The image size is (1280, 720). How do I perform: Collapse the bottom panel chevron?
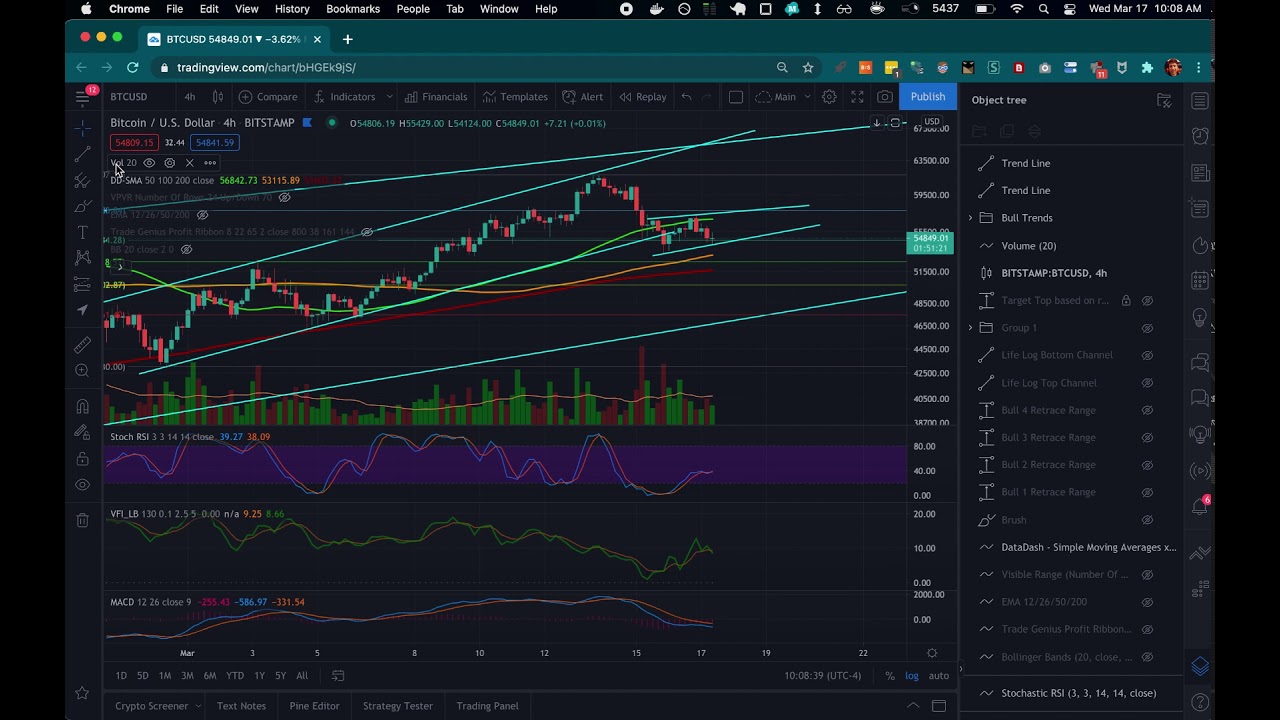tap(913, 706)
